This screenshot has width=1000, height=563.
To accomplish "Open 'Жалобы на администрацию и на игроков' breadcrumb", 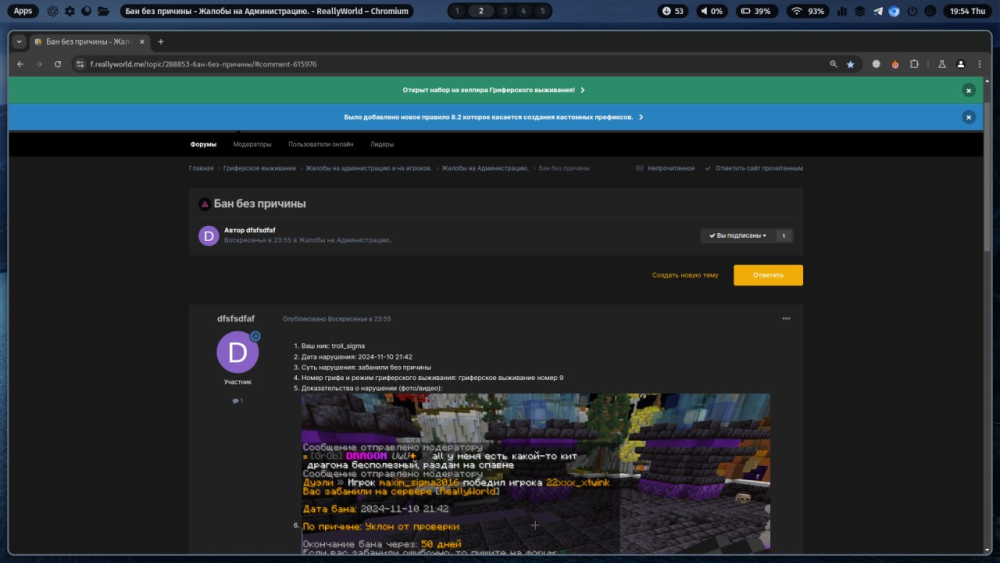I will click(368, 168).
